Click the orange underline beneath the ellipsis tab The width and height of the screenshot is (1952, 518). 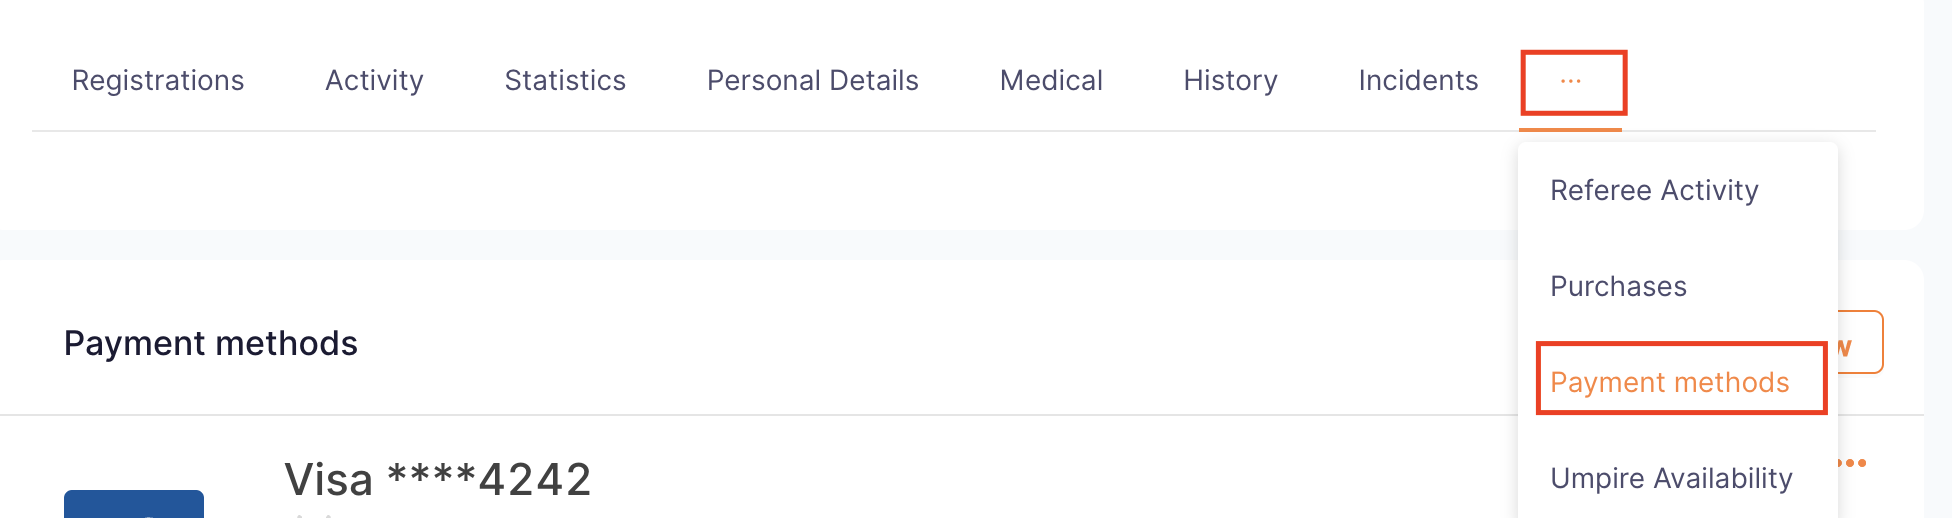tap(1571, 129)
